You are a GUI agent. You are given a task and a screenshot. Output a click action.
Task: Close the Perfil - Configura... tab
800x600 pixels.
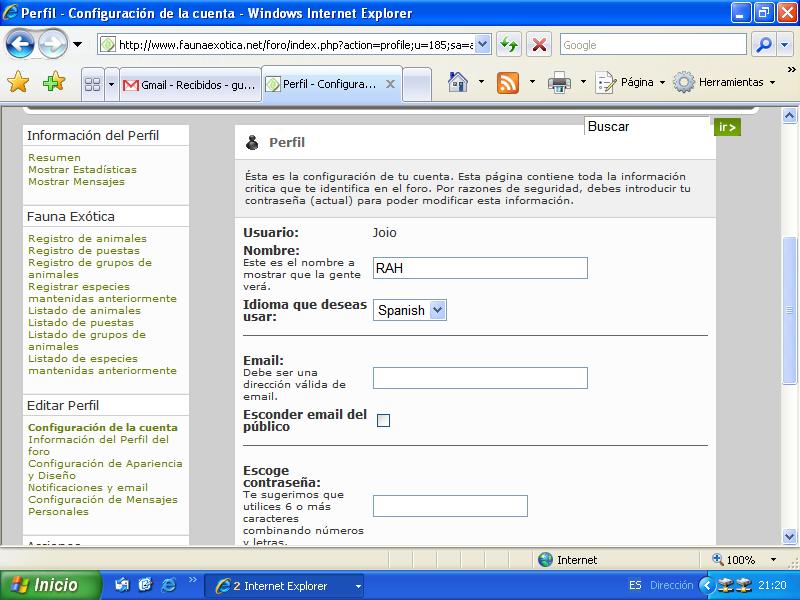[x=390, y=84]
